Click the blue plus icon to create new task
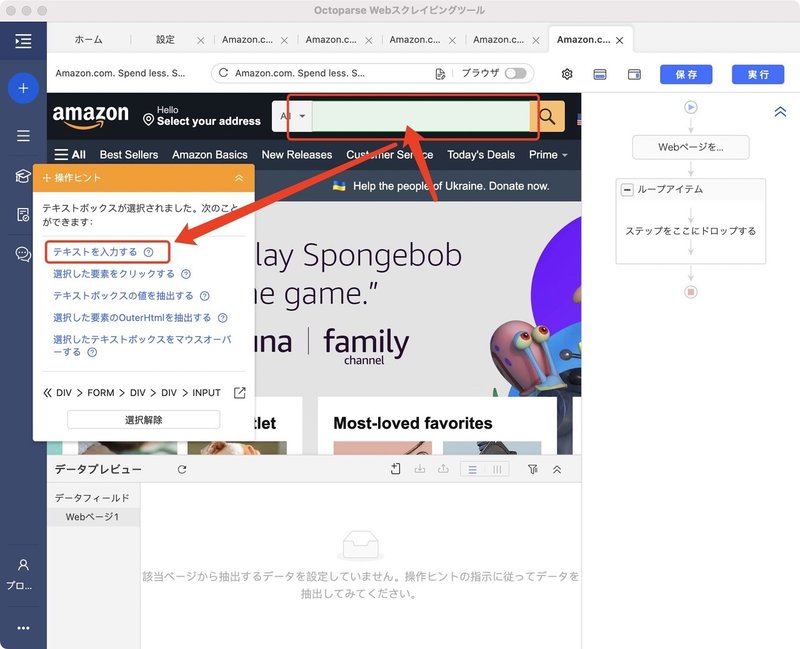Viewport: 800px width, 649px height. click(23, 88)
